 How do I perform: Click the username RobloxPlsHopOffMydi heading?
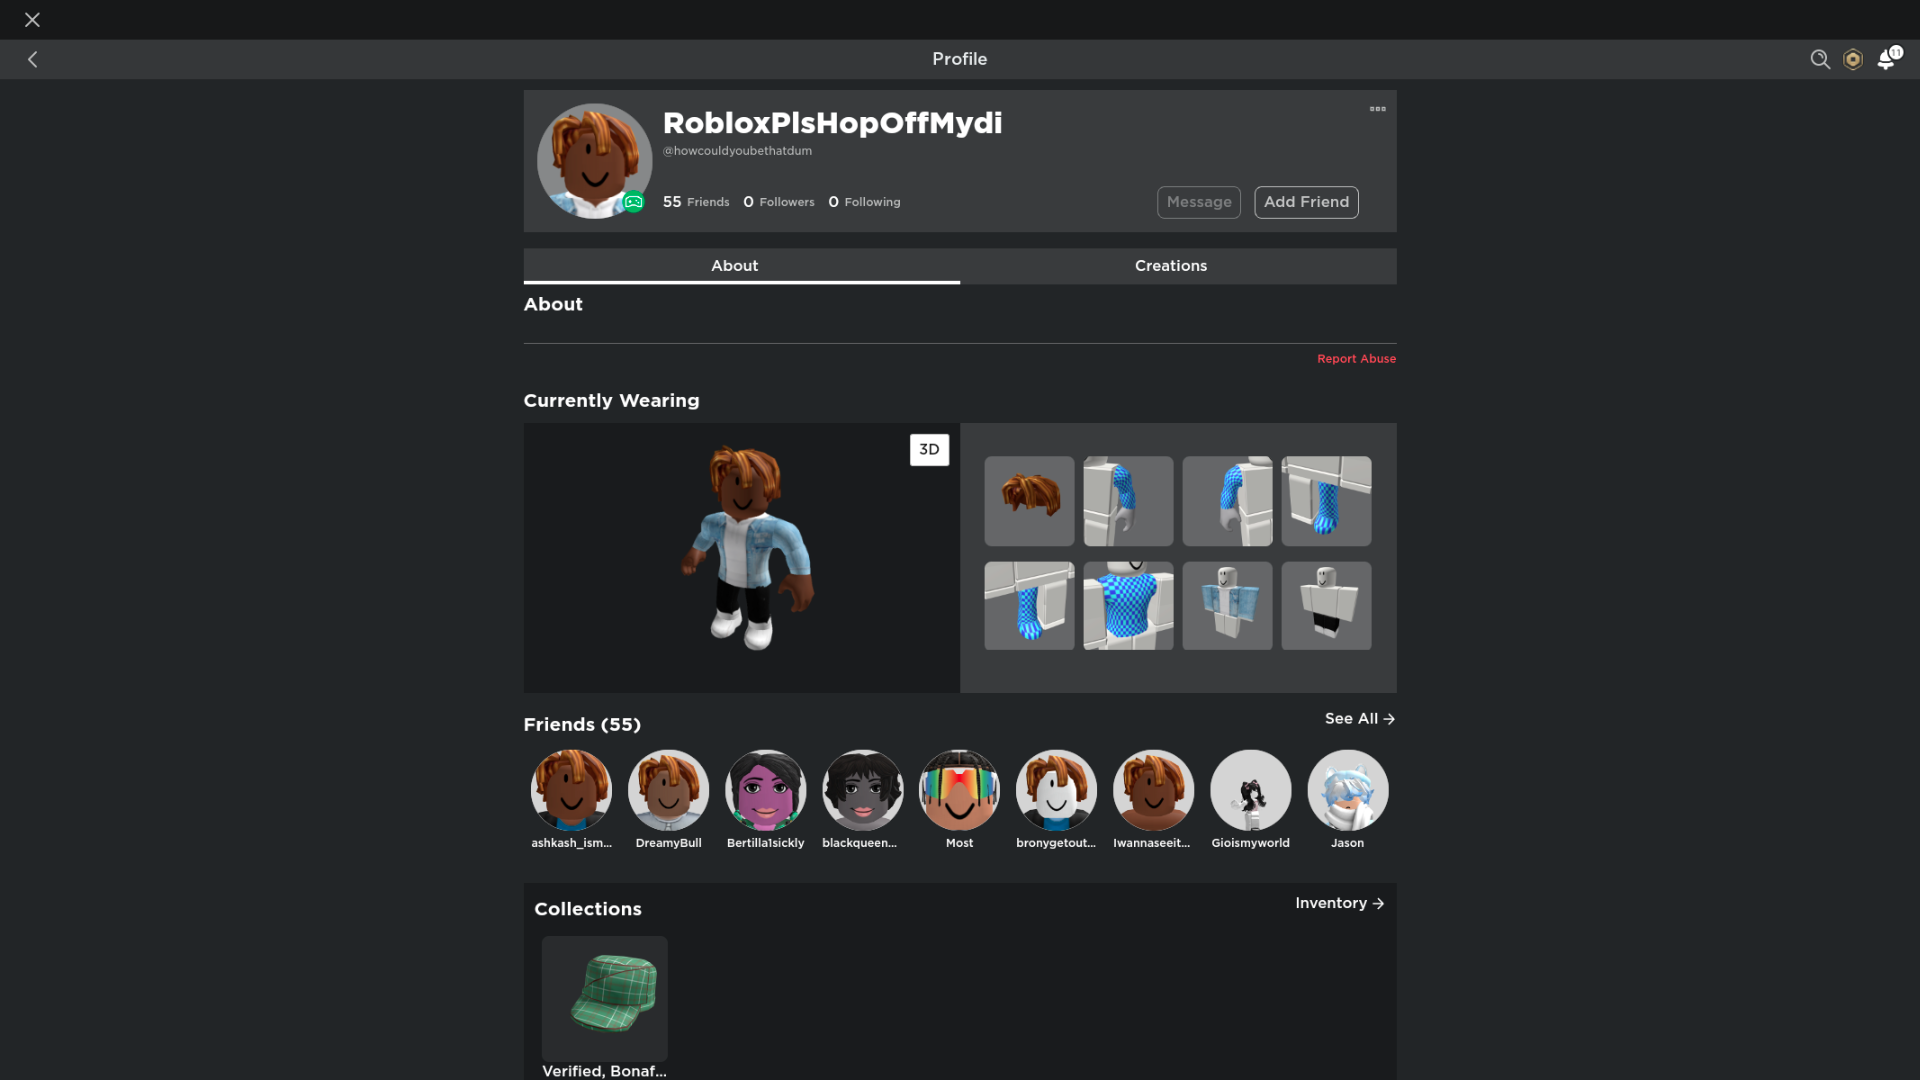click(x=832, y=123)
